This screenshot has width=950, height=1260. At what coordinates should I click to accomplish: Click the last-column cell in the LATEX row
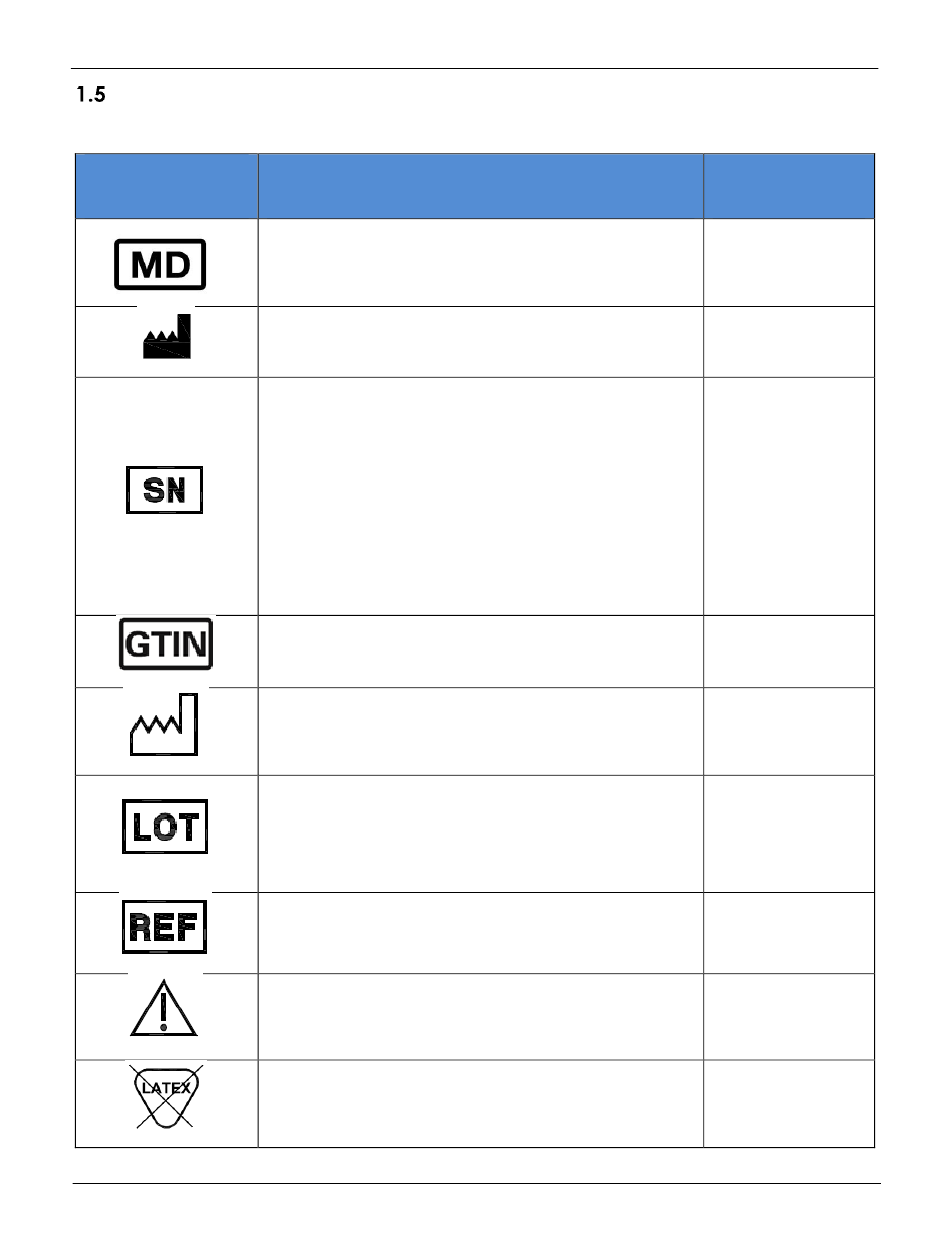coord(789,1104)
